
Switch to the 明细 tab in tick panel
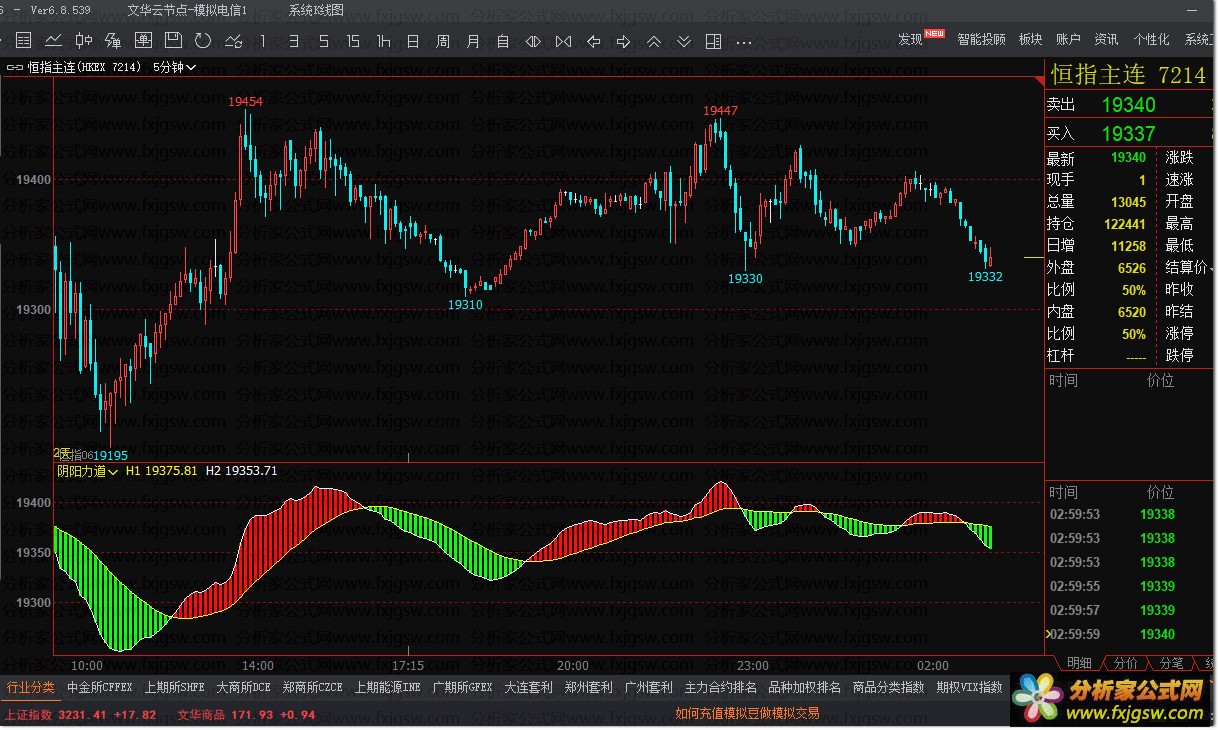1079,662
